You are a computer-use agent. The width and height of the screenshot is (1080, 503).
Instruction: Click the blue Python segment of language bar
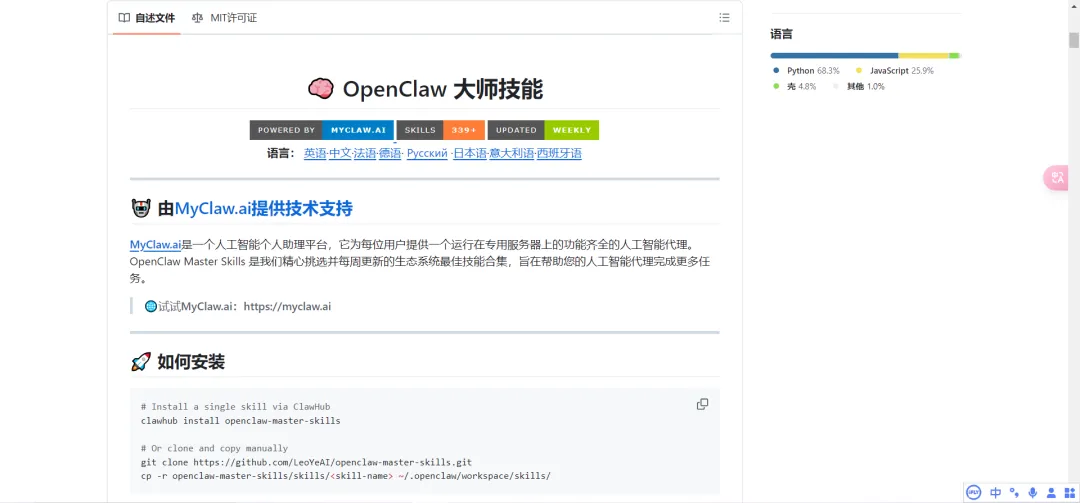coord(834,55)
